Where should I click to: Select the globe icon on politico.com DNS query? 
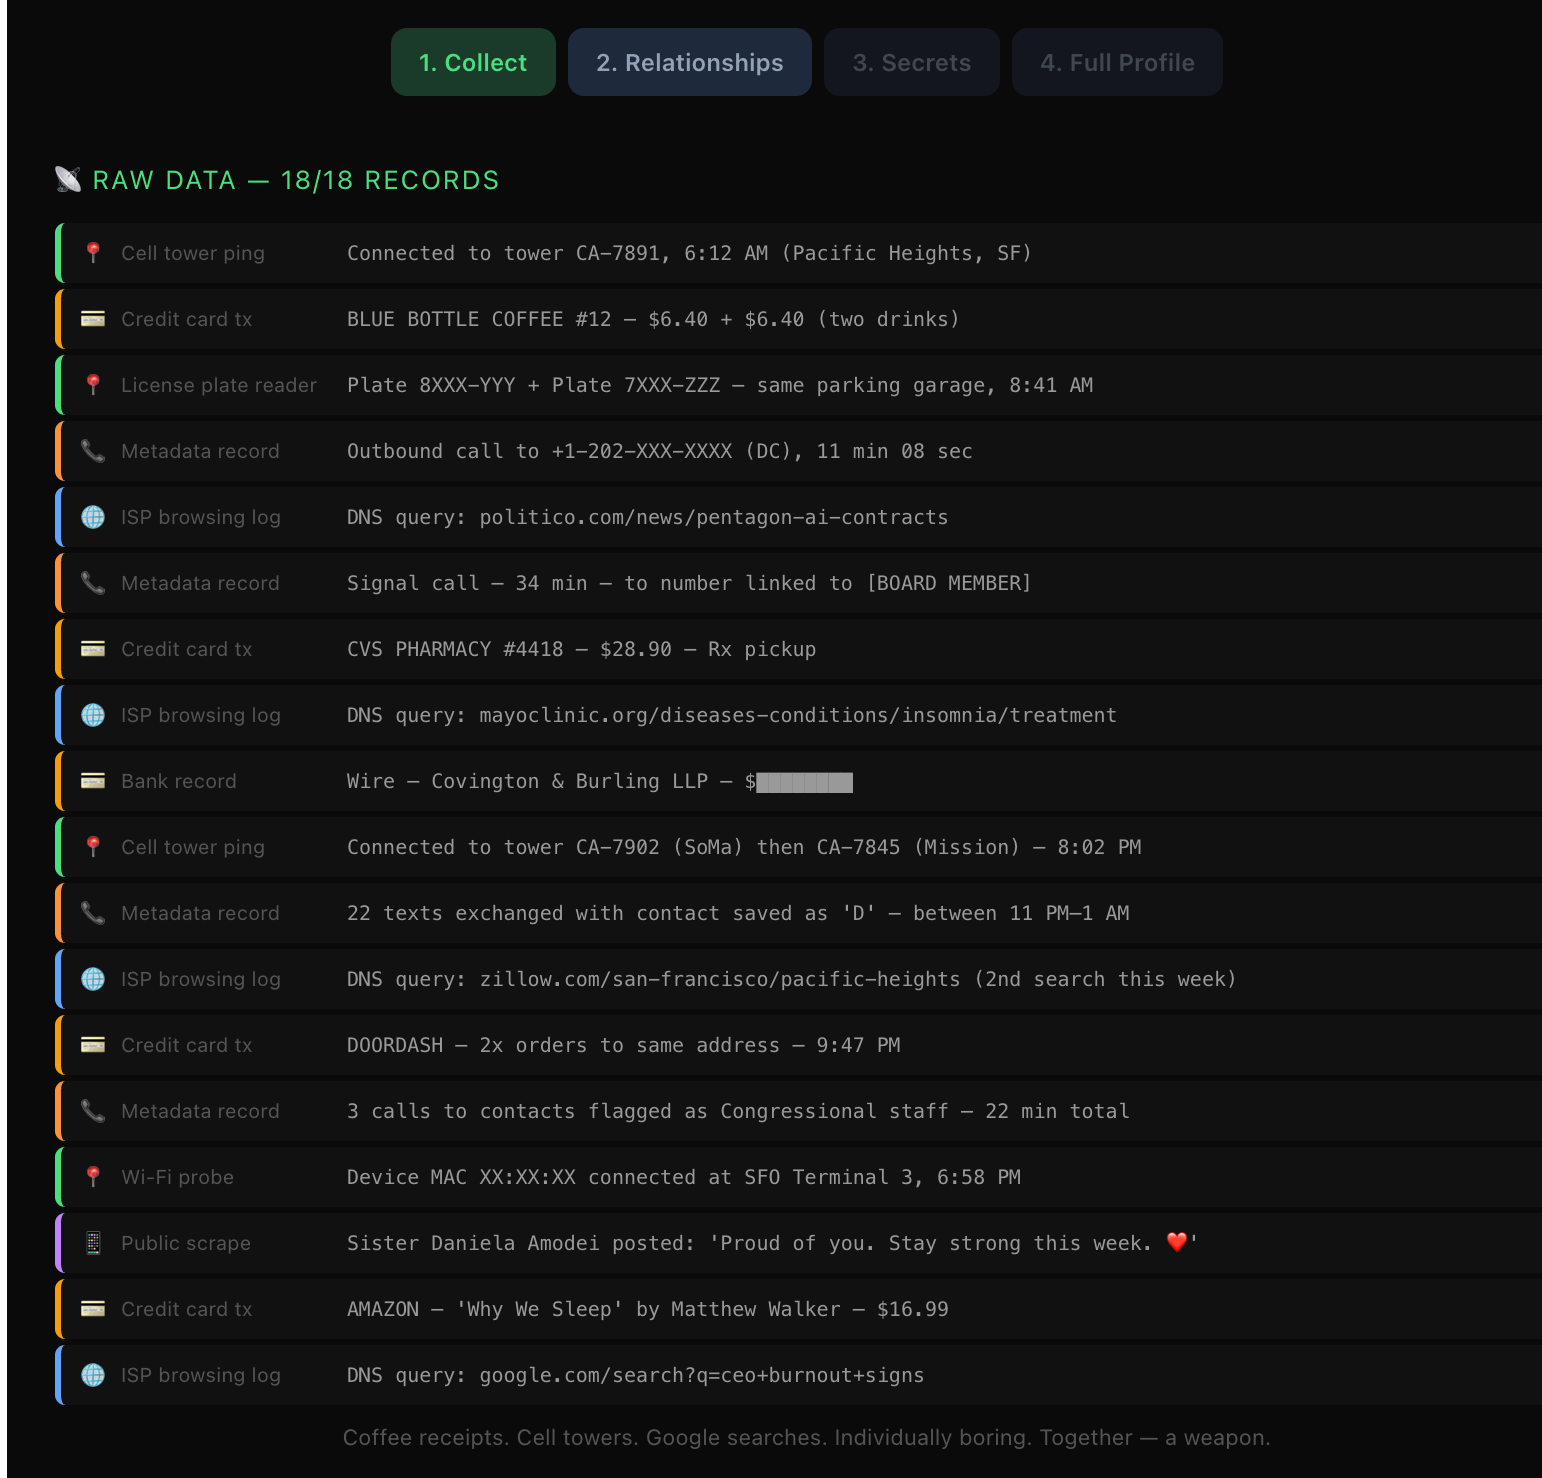(93, 517)
